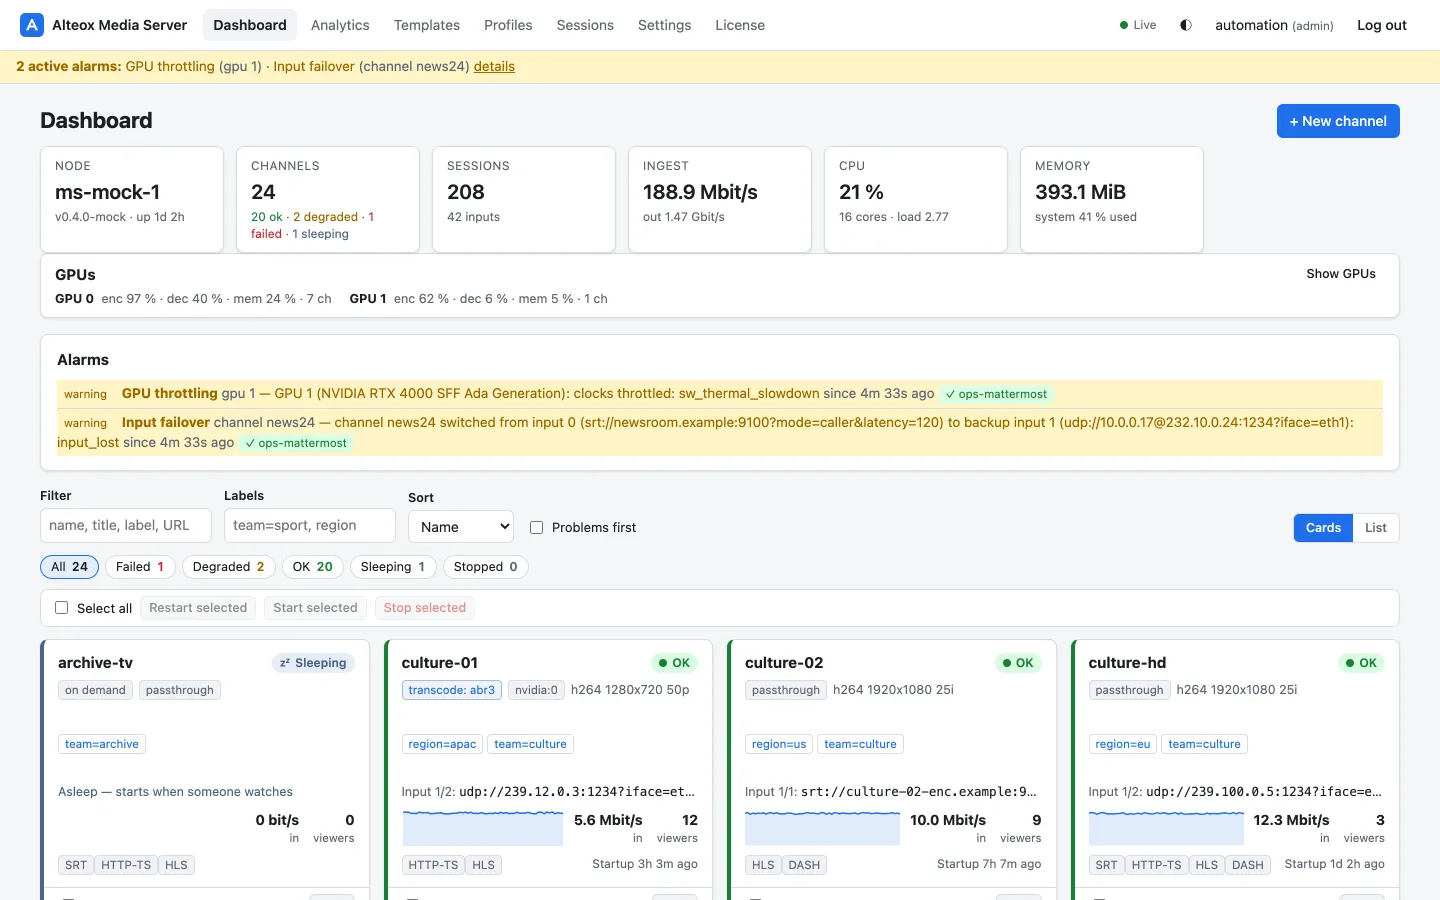Click the Alteox logo icon

pyautogui.click(x=32, y=25)
